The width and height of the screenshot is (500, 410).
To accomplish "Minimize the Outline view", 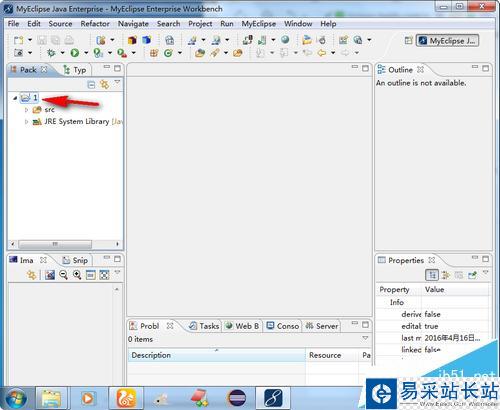I will click(x=475, y=67).
